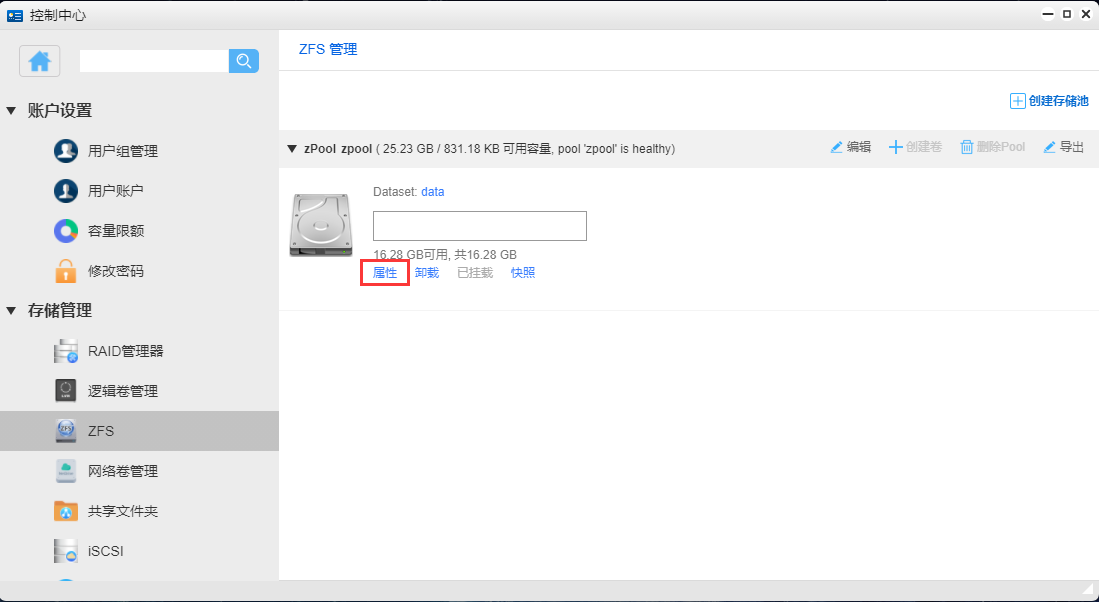Select RAID管理器 in the sidebar
This screenshot has width=1099, height=602.
point(125,351)
